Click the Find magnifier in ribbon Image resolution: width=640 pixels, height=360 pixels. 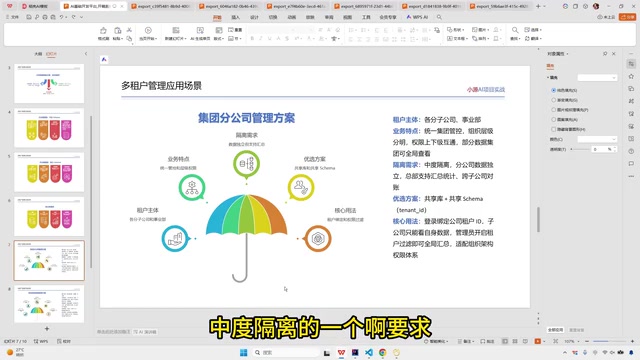point(515,30)
